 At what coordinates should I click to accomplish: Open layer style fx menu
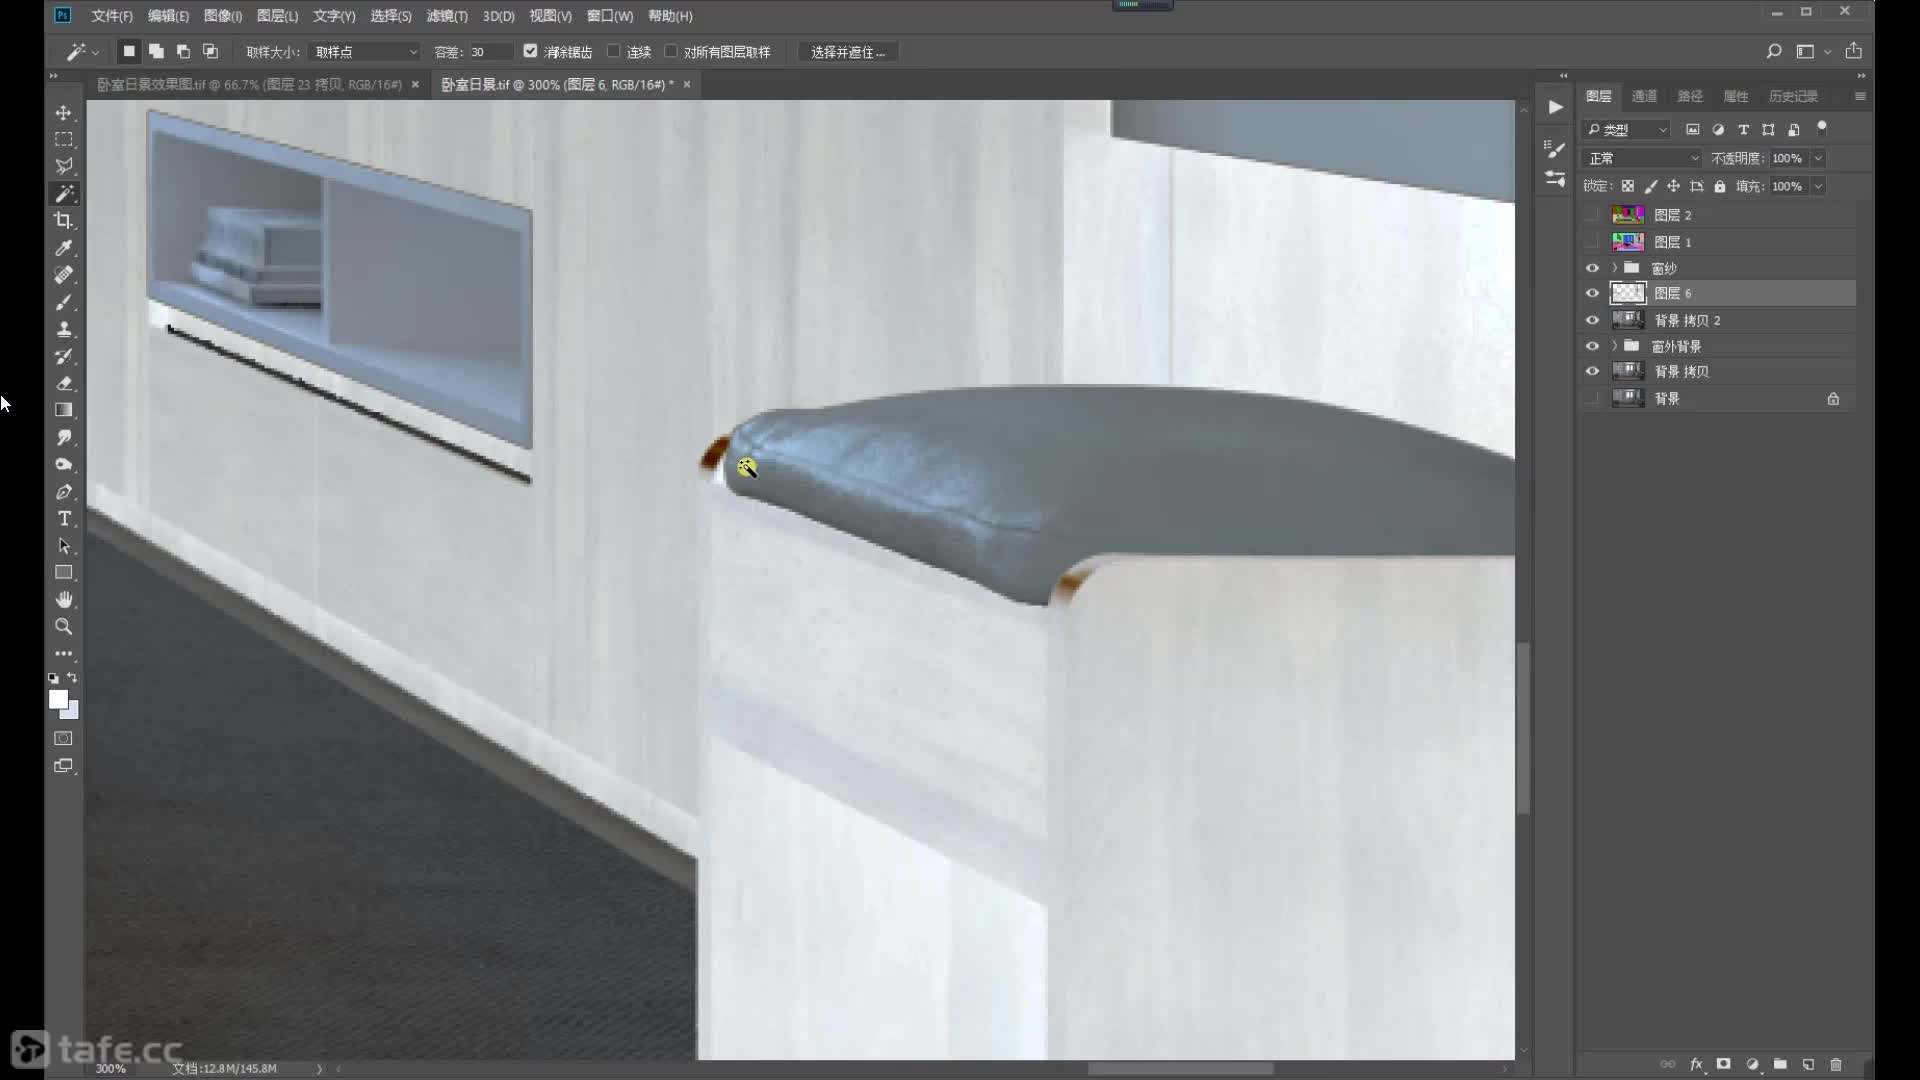[1696, 1064]
